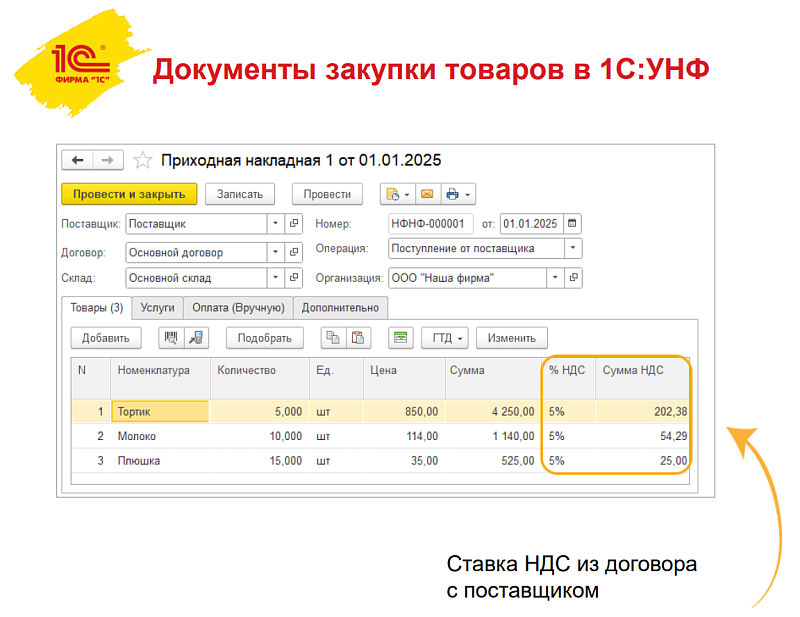Click quantity 15,000 in Плюшка row
The image size is (800, 617).
260,460
